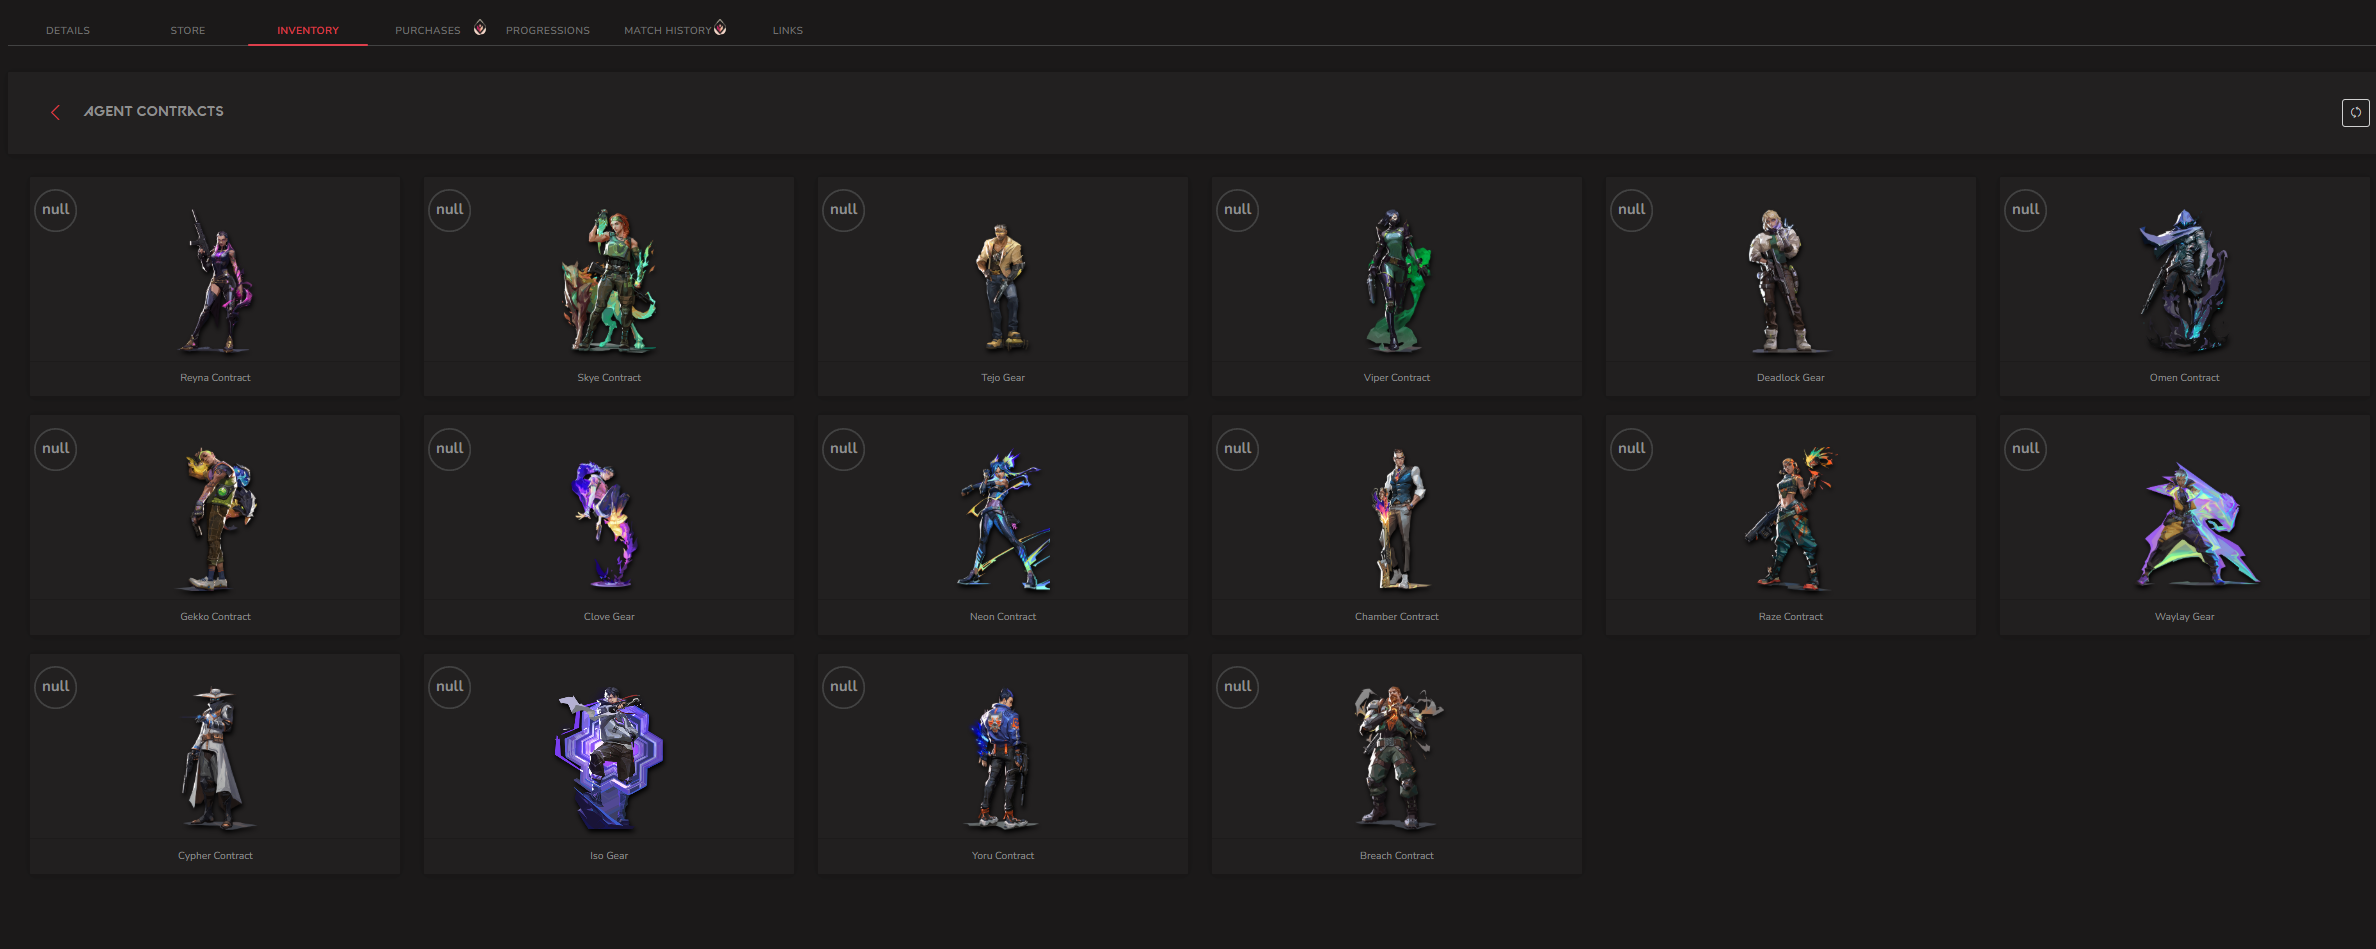
Task: Select the Iso agent artwork
Action: pos(609,759)
